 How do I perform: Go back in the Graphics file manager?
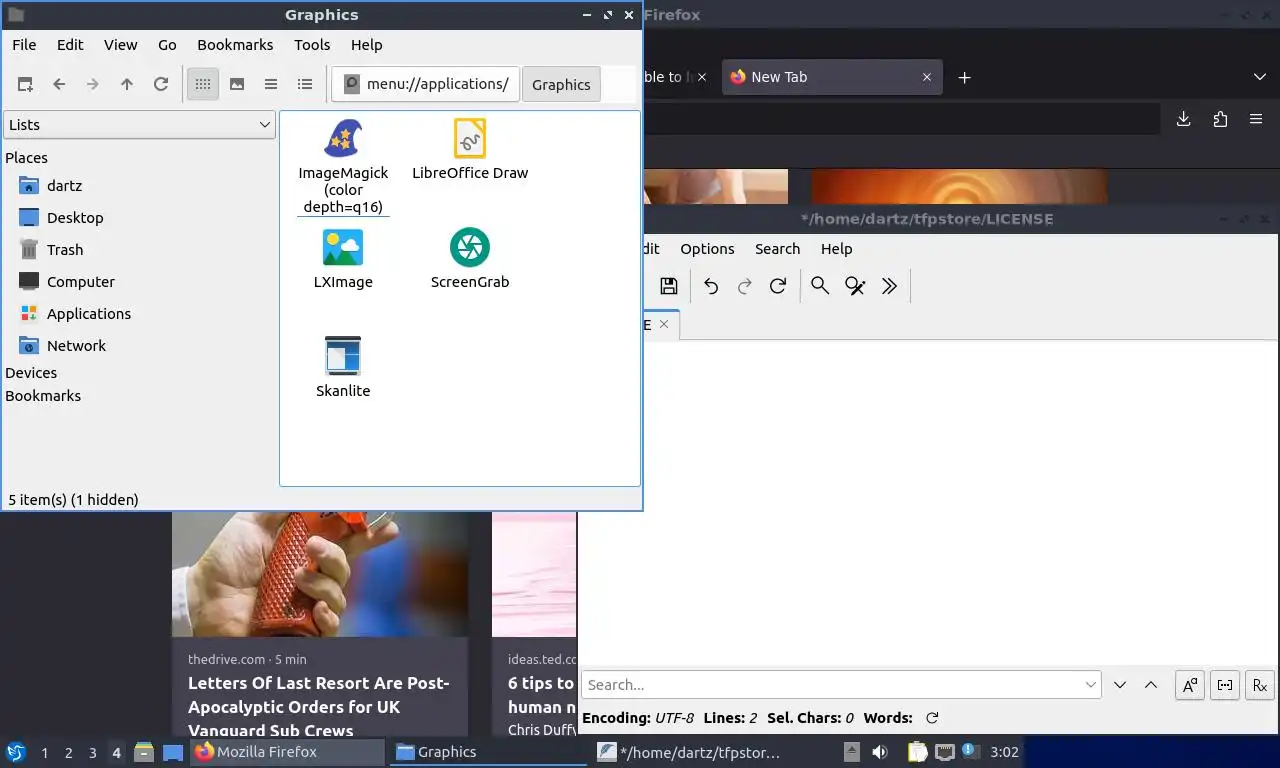coord(59,84)
